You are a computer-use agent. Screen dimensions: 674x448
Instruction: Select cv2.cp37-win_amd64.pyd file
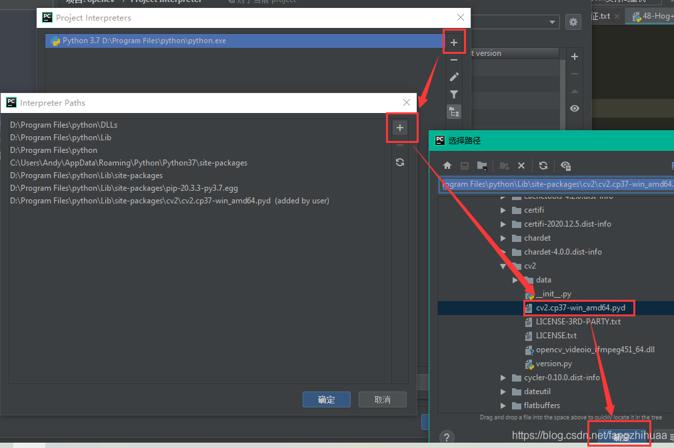(x=579, y=308)
